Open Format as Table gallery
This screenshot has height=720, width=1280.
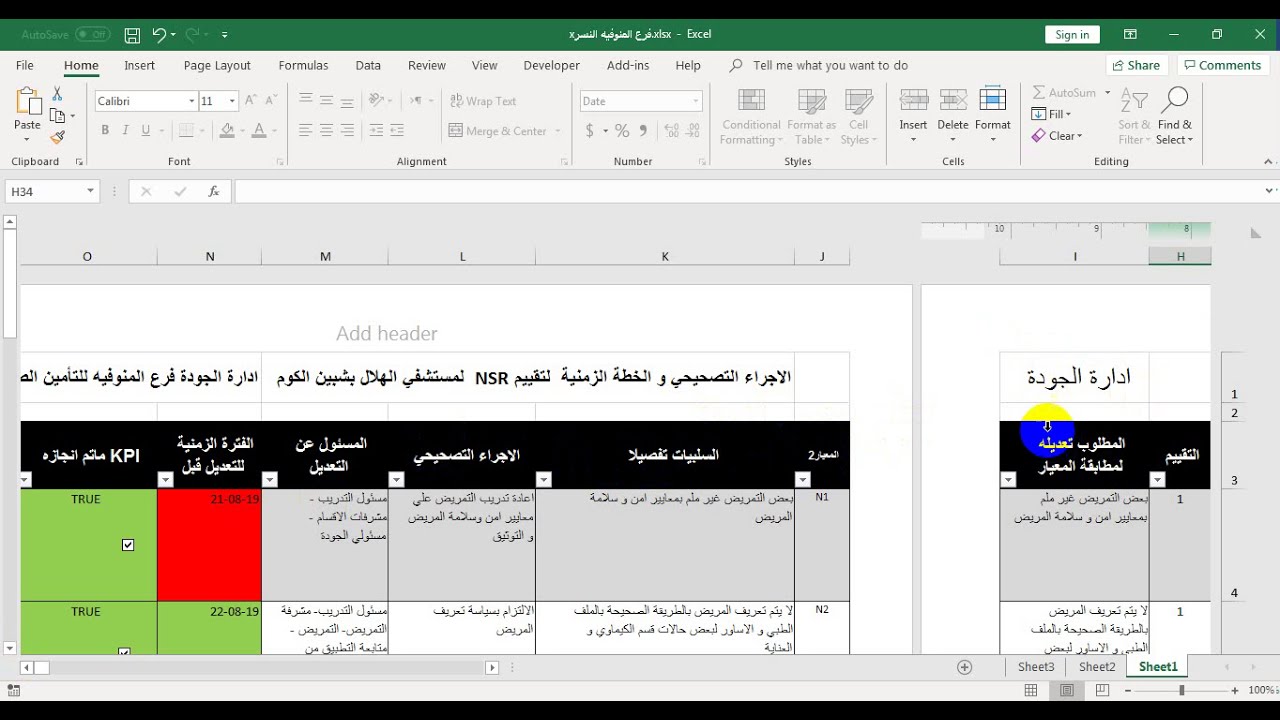811,117
